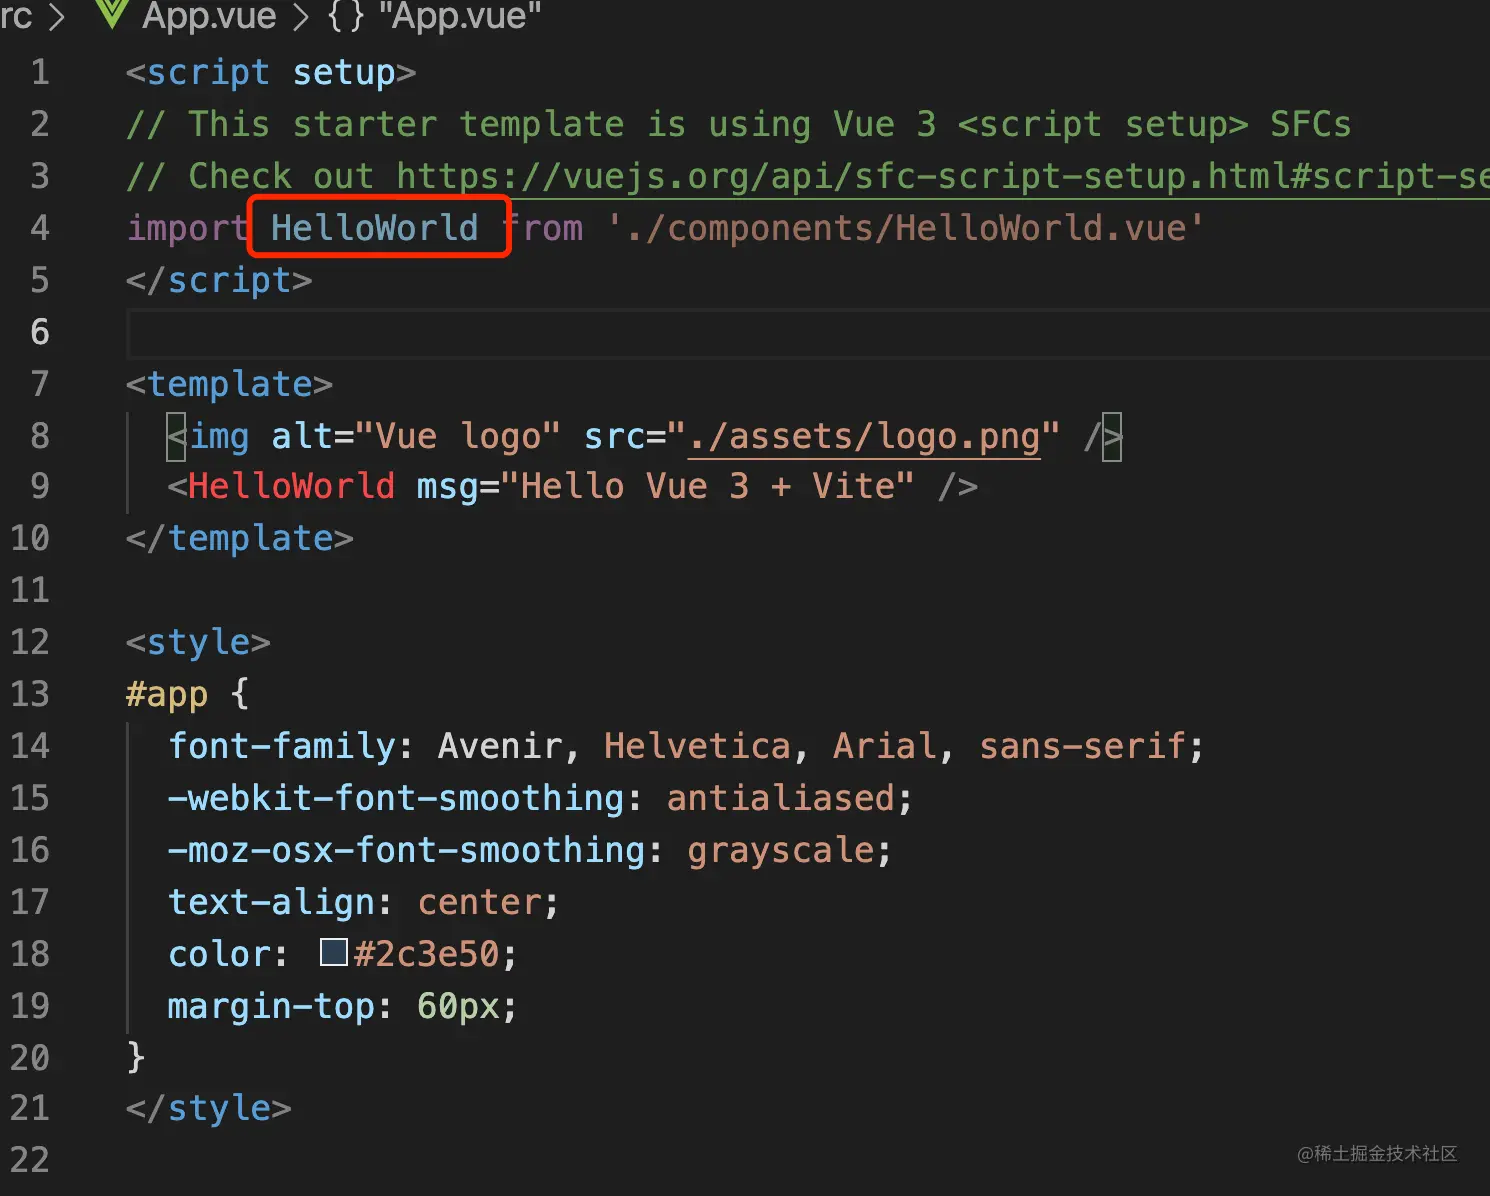The width and height of the screenshot is (1490, 1196).
Task: Select the "App.vue" symbol breadcrumb item
Action: (x=459, y=15)
